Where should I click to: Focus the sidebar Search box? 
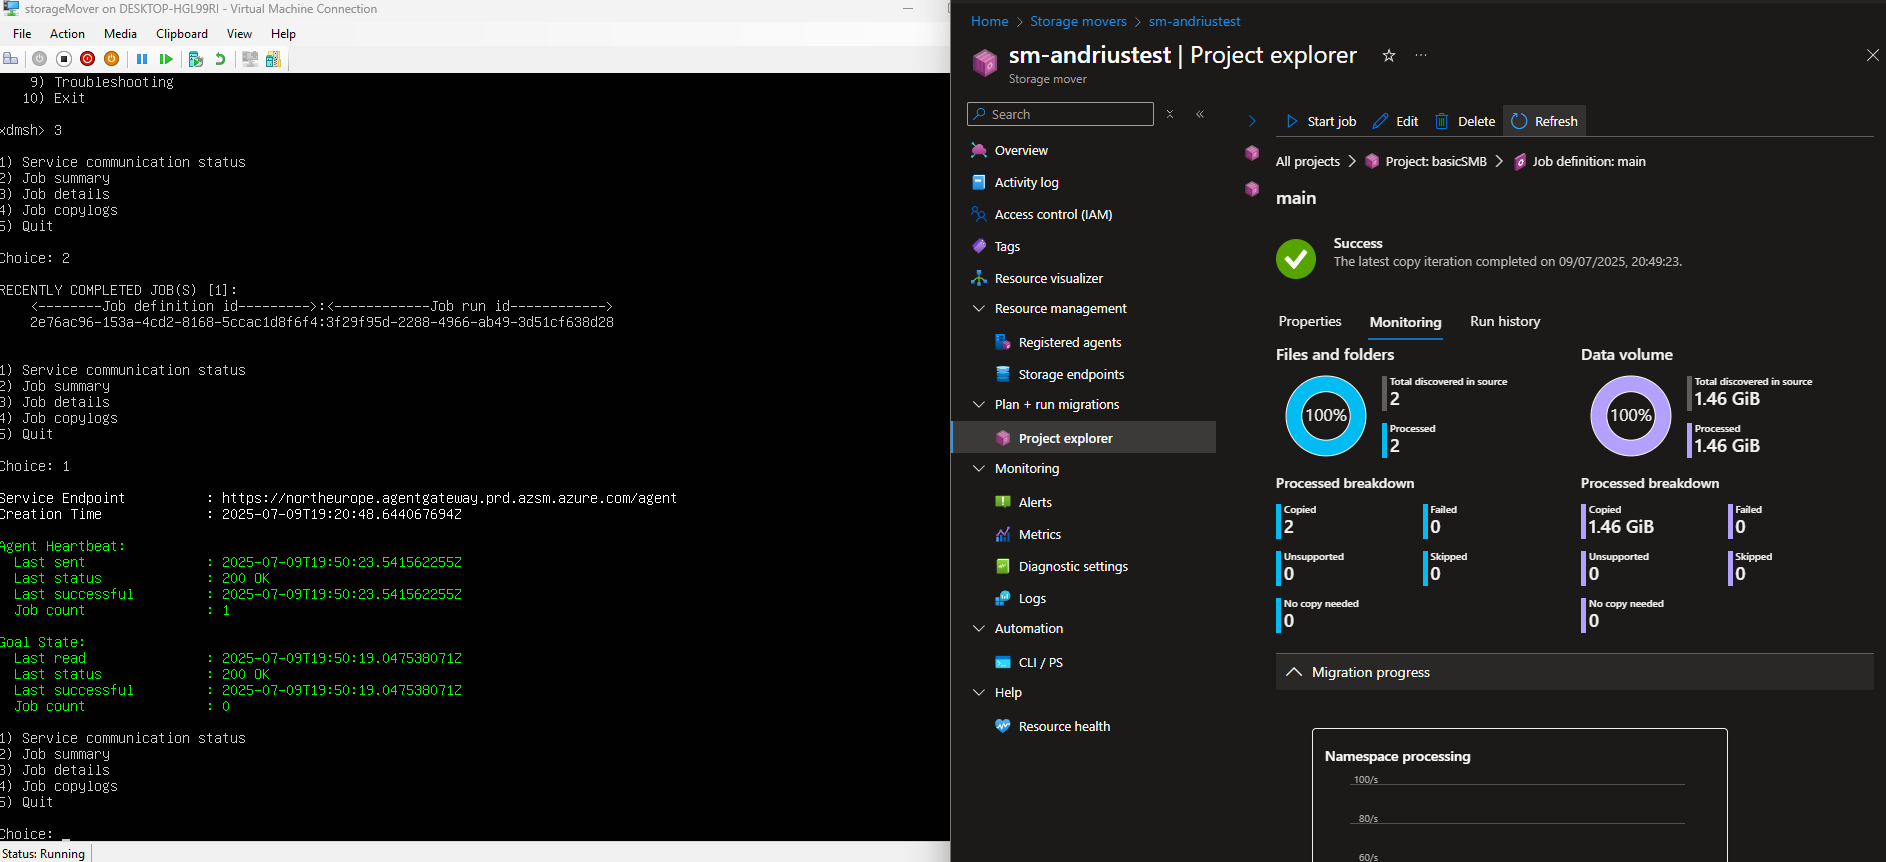pyautogui.click(x=1060, y=114)
